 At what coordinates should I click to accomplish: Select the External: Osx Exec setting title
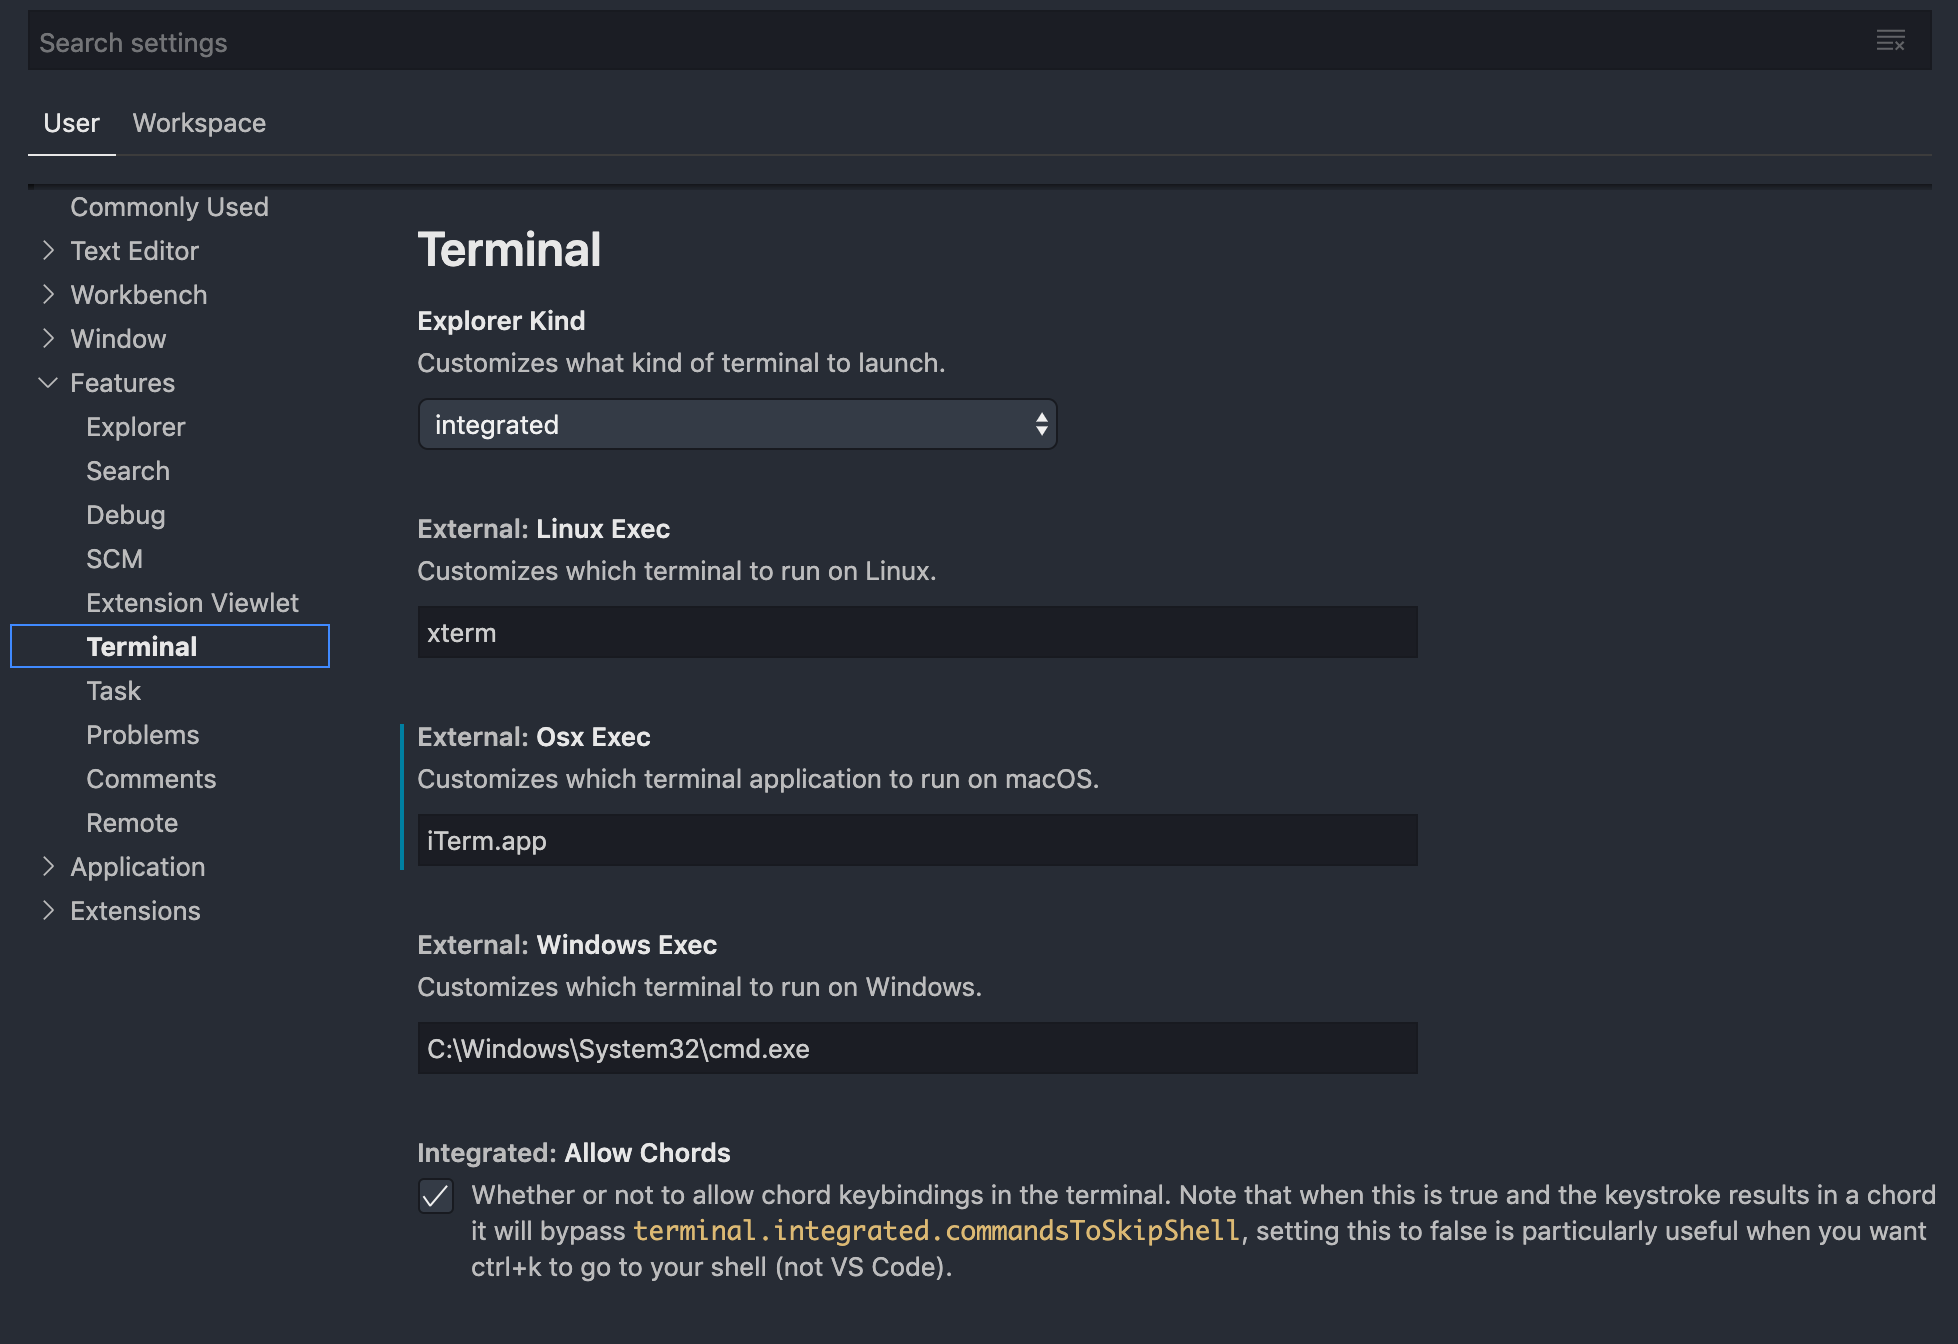[x=534, y=737]
